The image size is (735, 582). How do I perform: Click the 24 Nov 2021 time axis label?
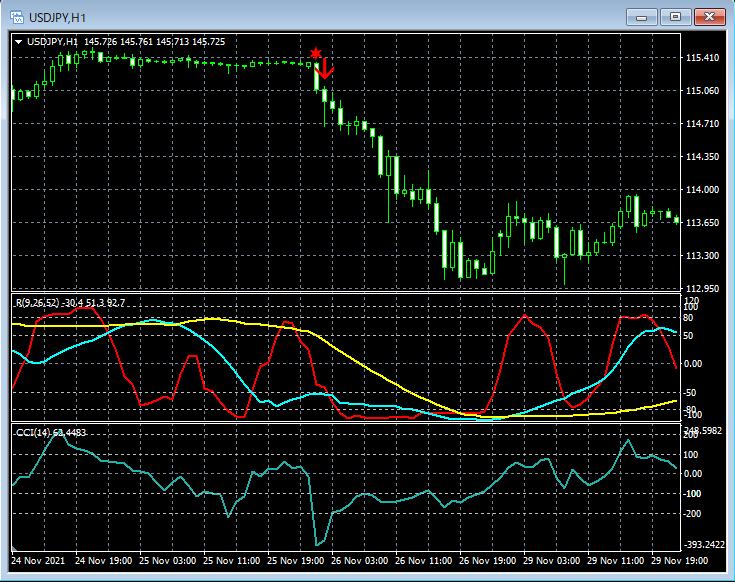37,562
